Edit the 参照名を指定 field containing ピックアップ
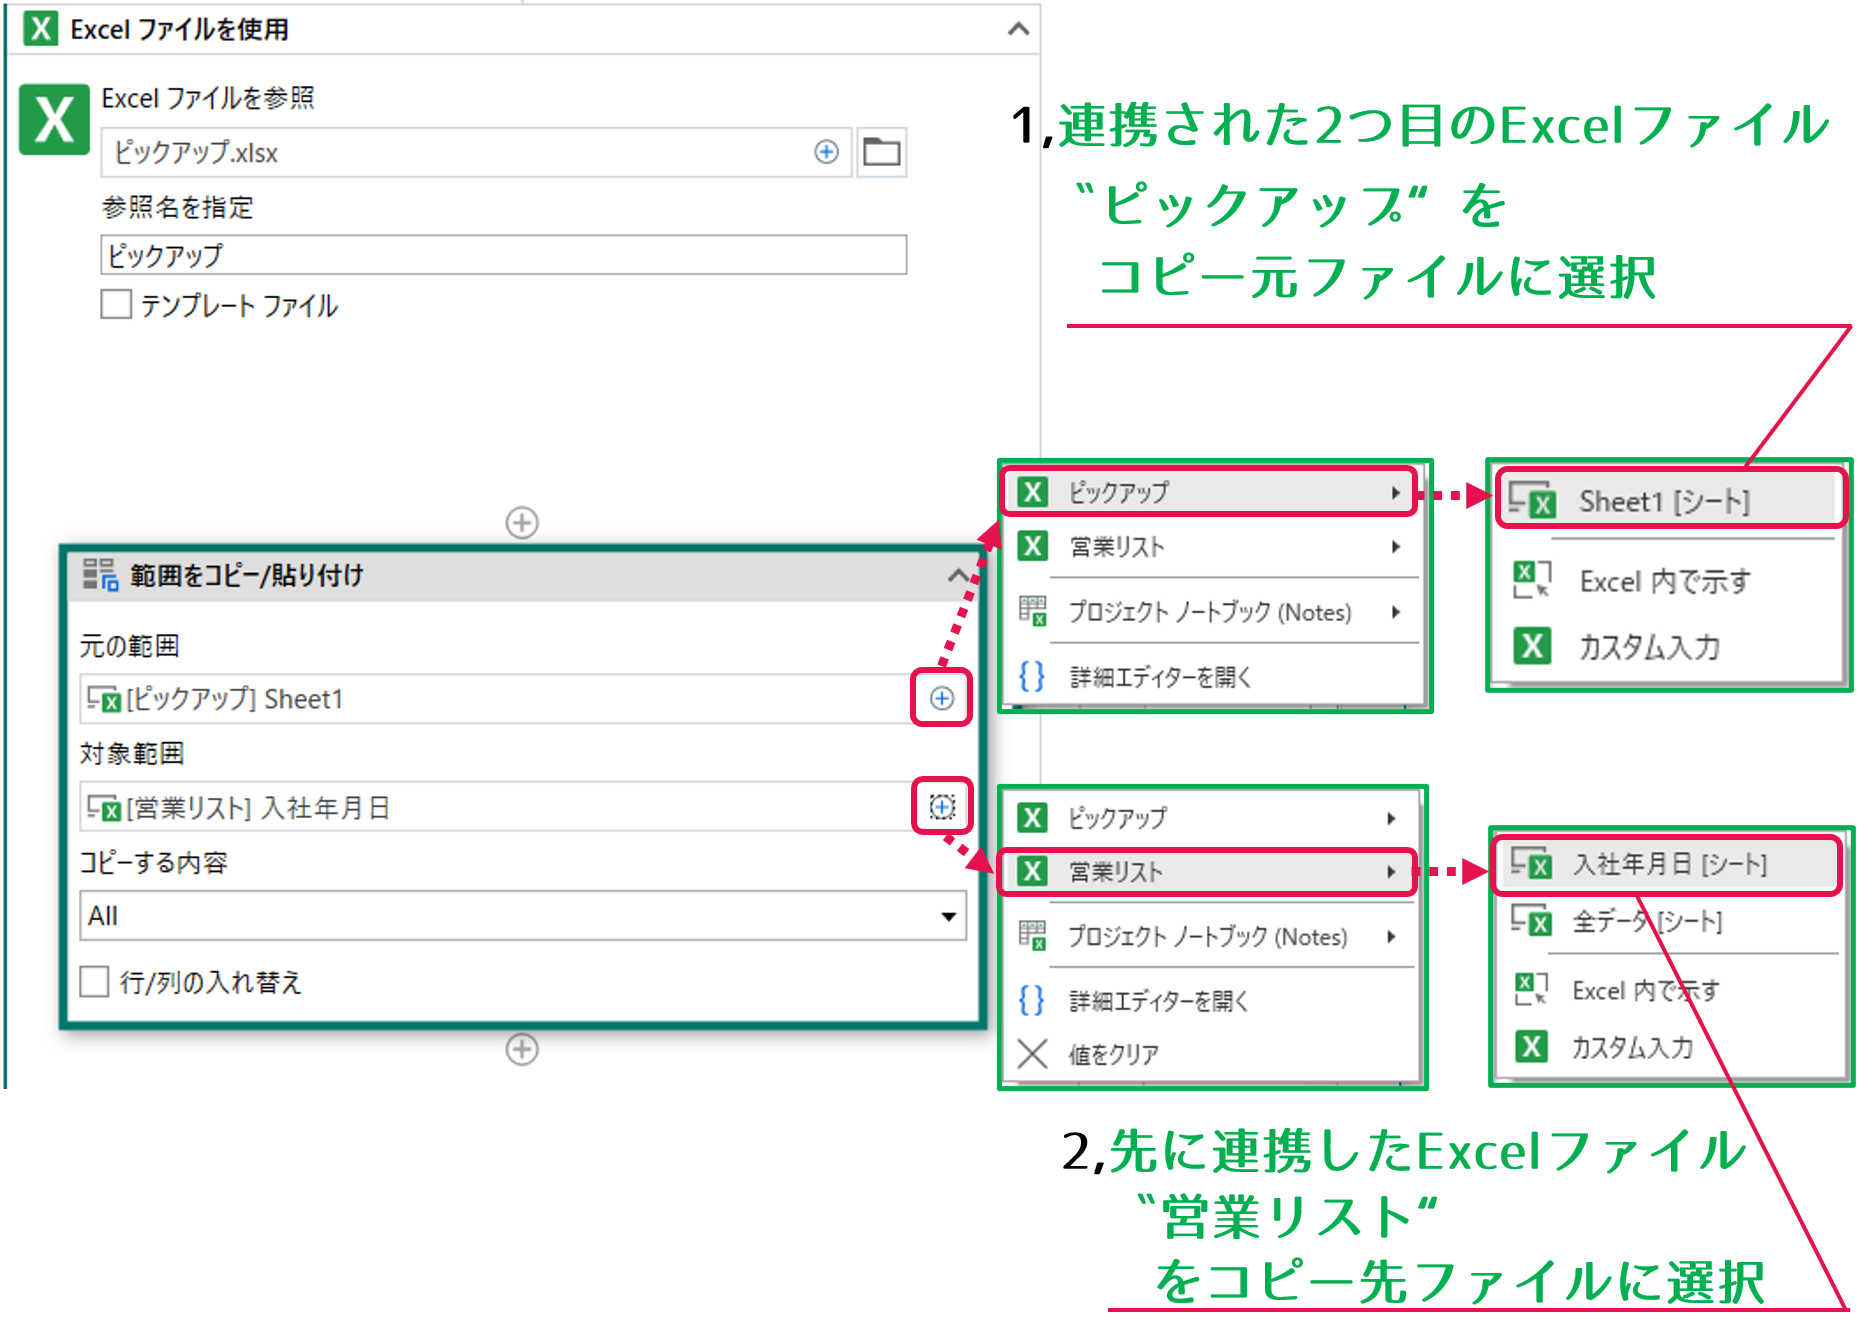 (504, 255)
